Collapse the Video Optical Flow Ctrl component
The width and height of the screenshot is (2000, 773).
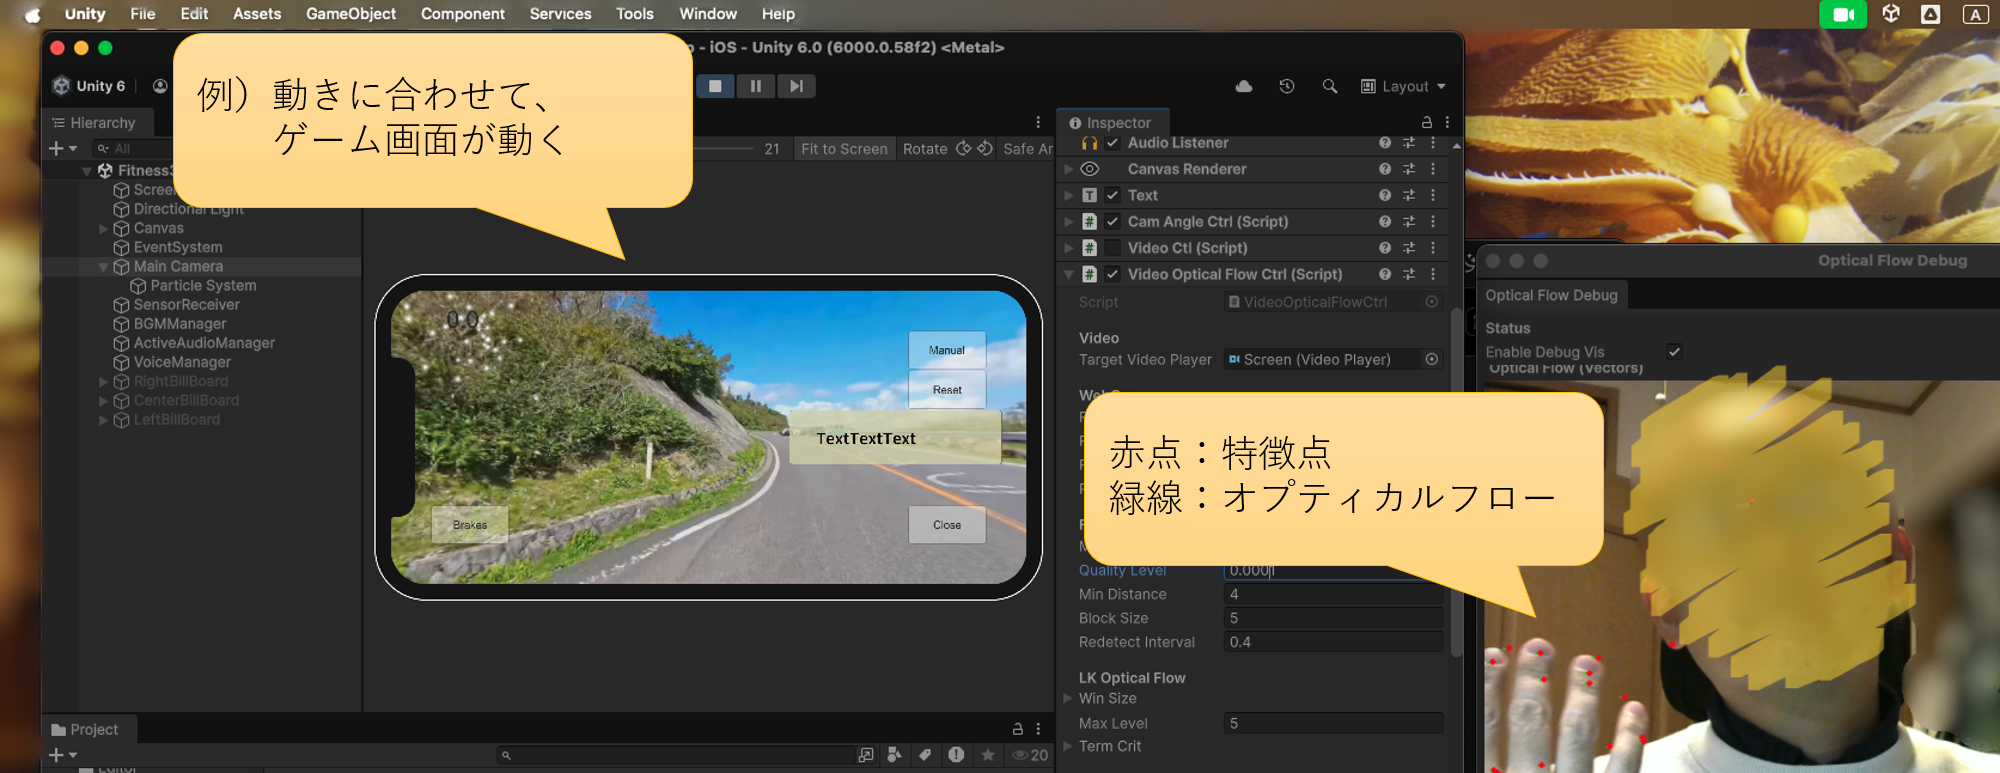[x=1068, y=274]
